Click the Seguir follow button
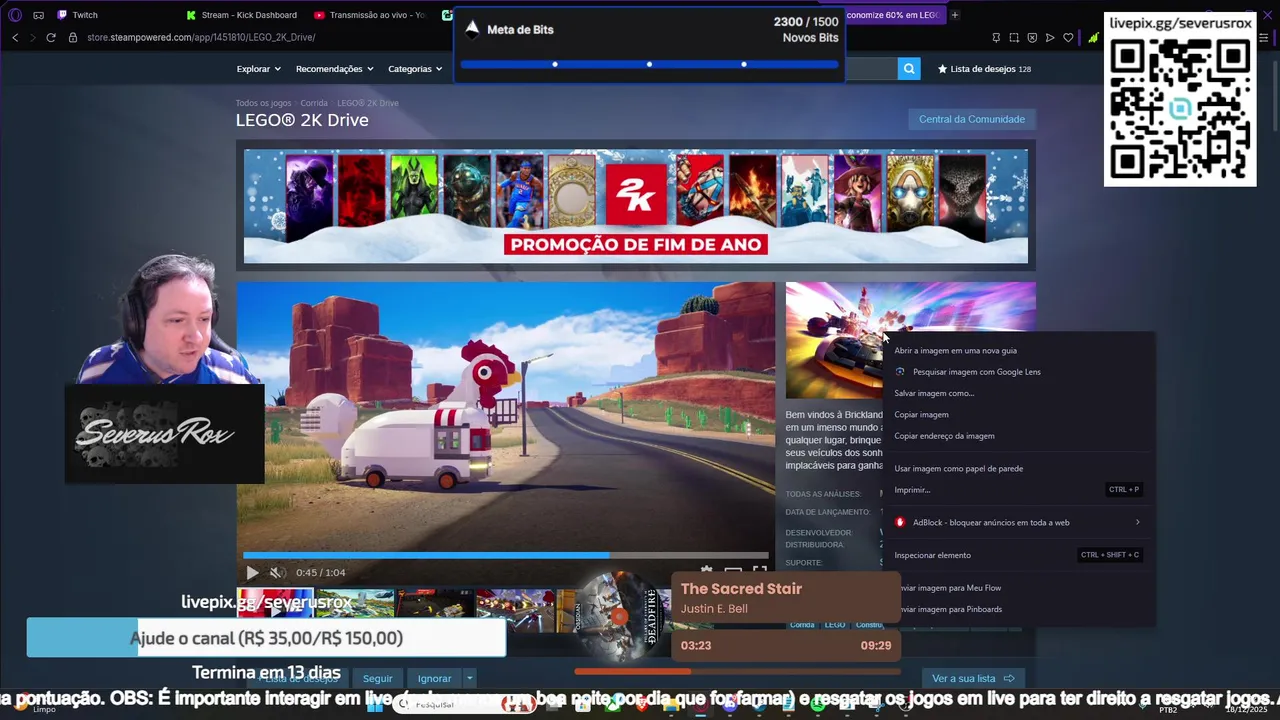This screenshot has height=720, width=1280. (377, 678)
